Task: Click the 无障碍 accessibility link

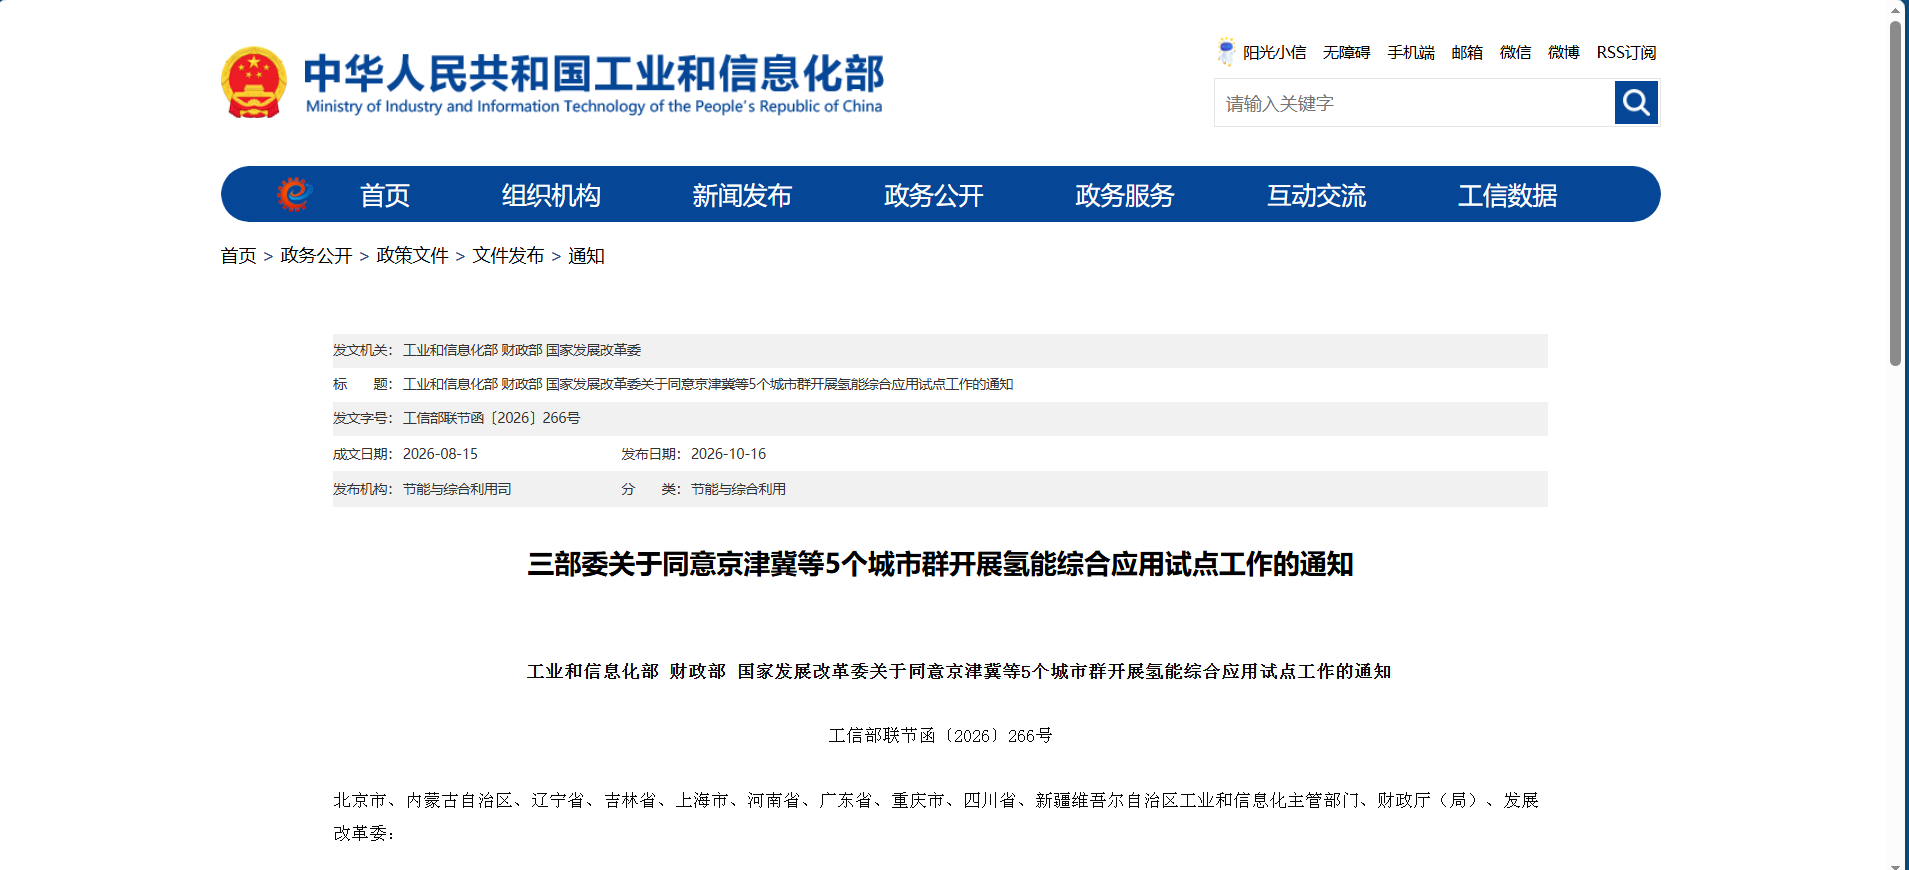Action: pos(1346,52)
